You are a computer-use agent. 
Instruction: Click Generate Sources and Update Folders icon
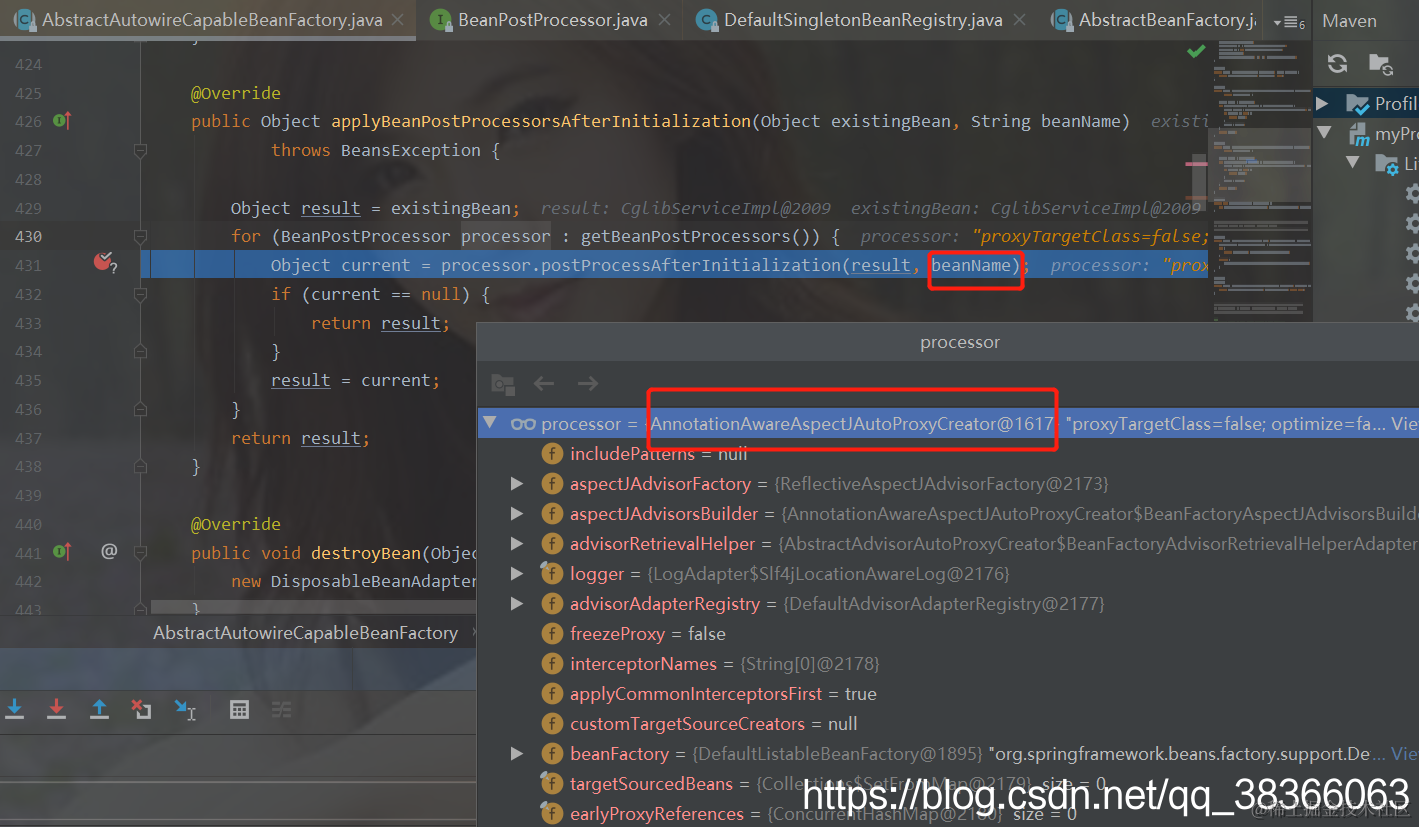pos(1380,65)
